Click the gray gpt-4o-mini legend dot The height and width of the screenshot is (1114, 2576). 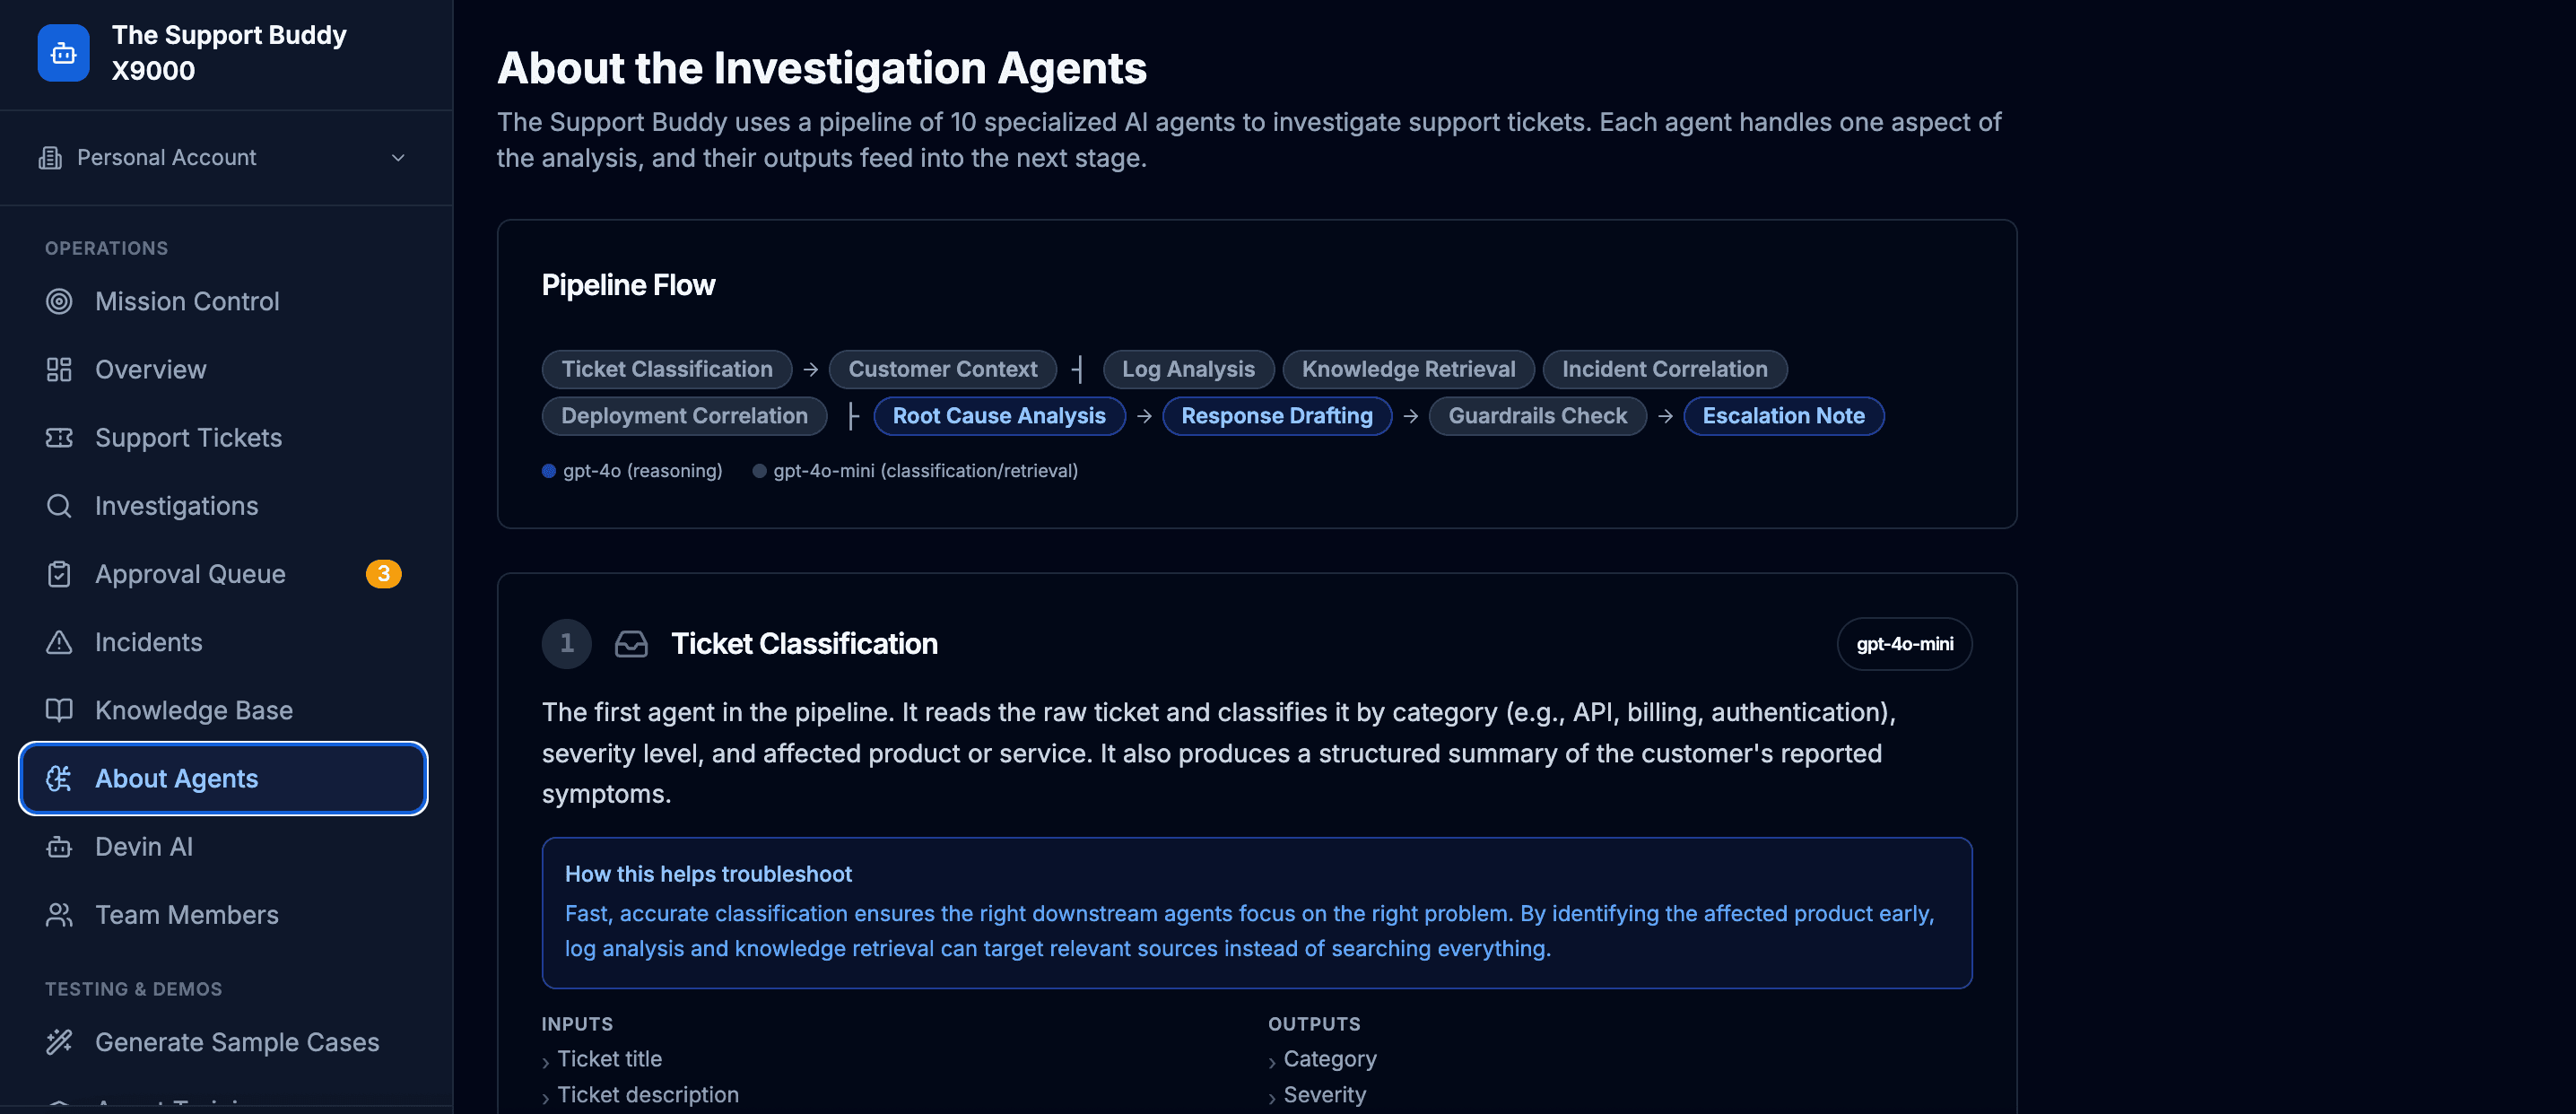(x=760, y=471)
